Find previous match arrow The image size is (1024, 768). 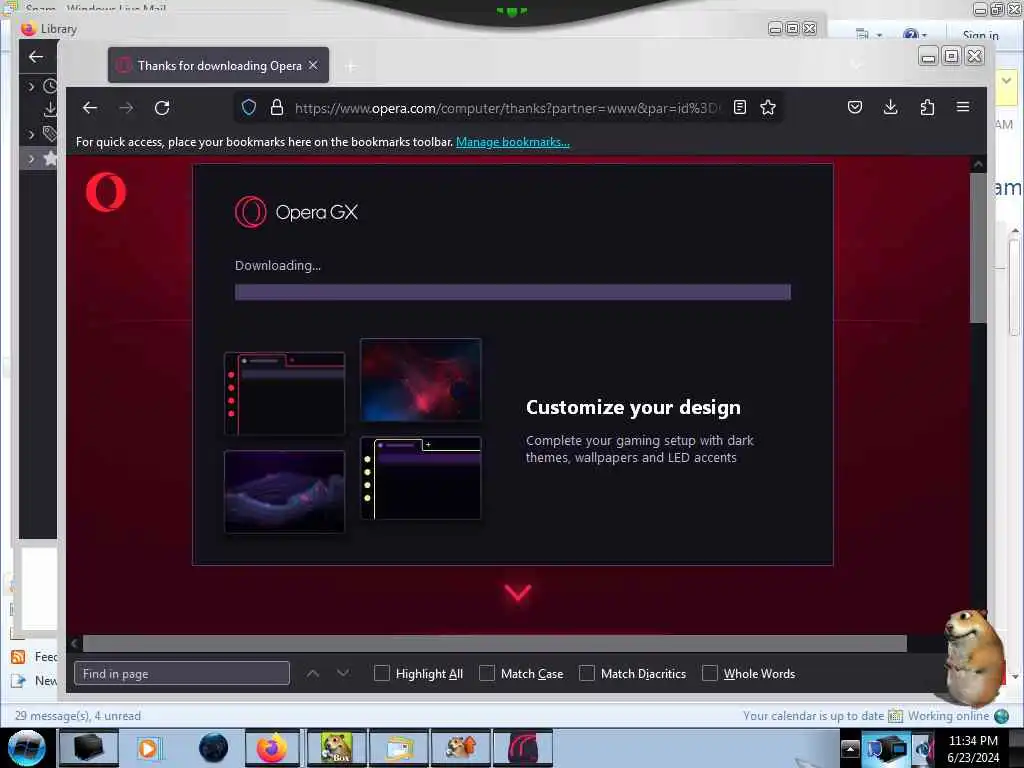click(x=313, y=673)
